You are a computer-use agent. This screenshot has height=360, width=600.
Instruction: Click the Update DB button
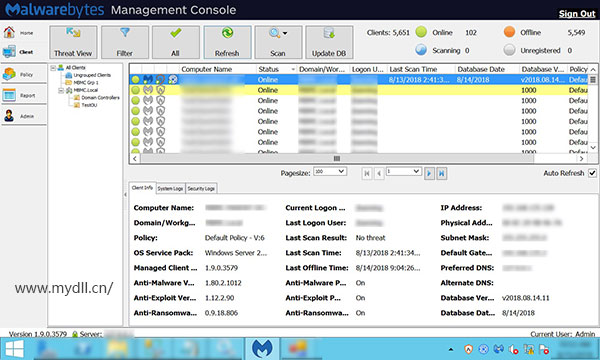[329, 42]
